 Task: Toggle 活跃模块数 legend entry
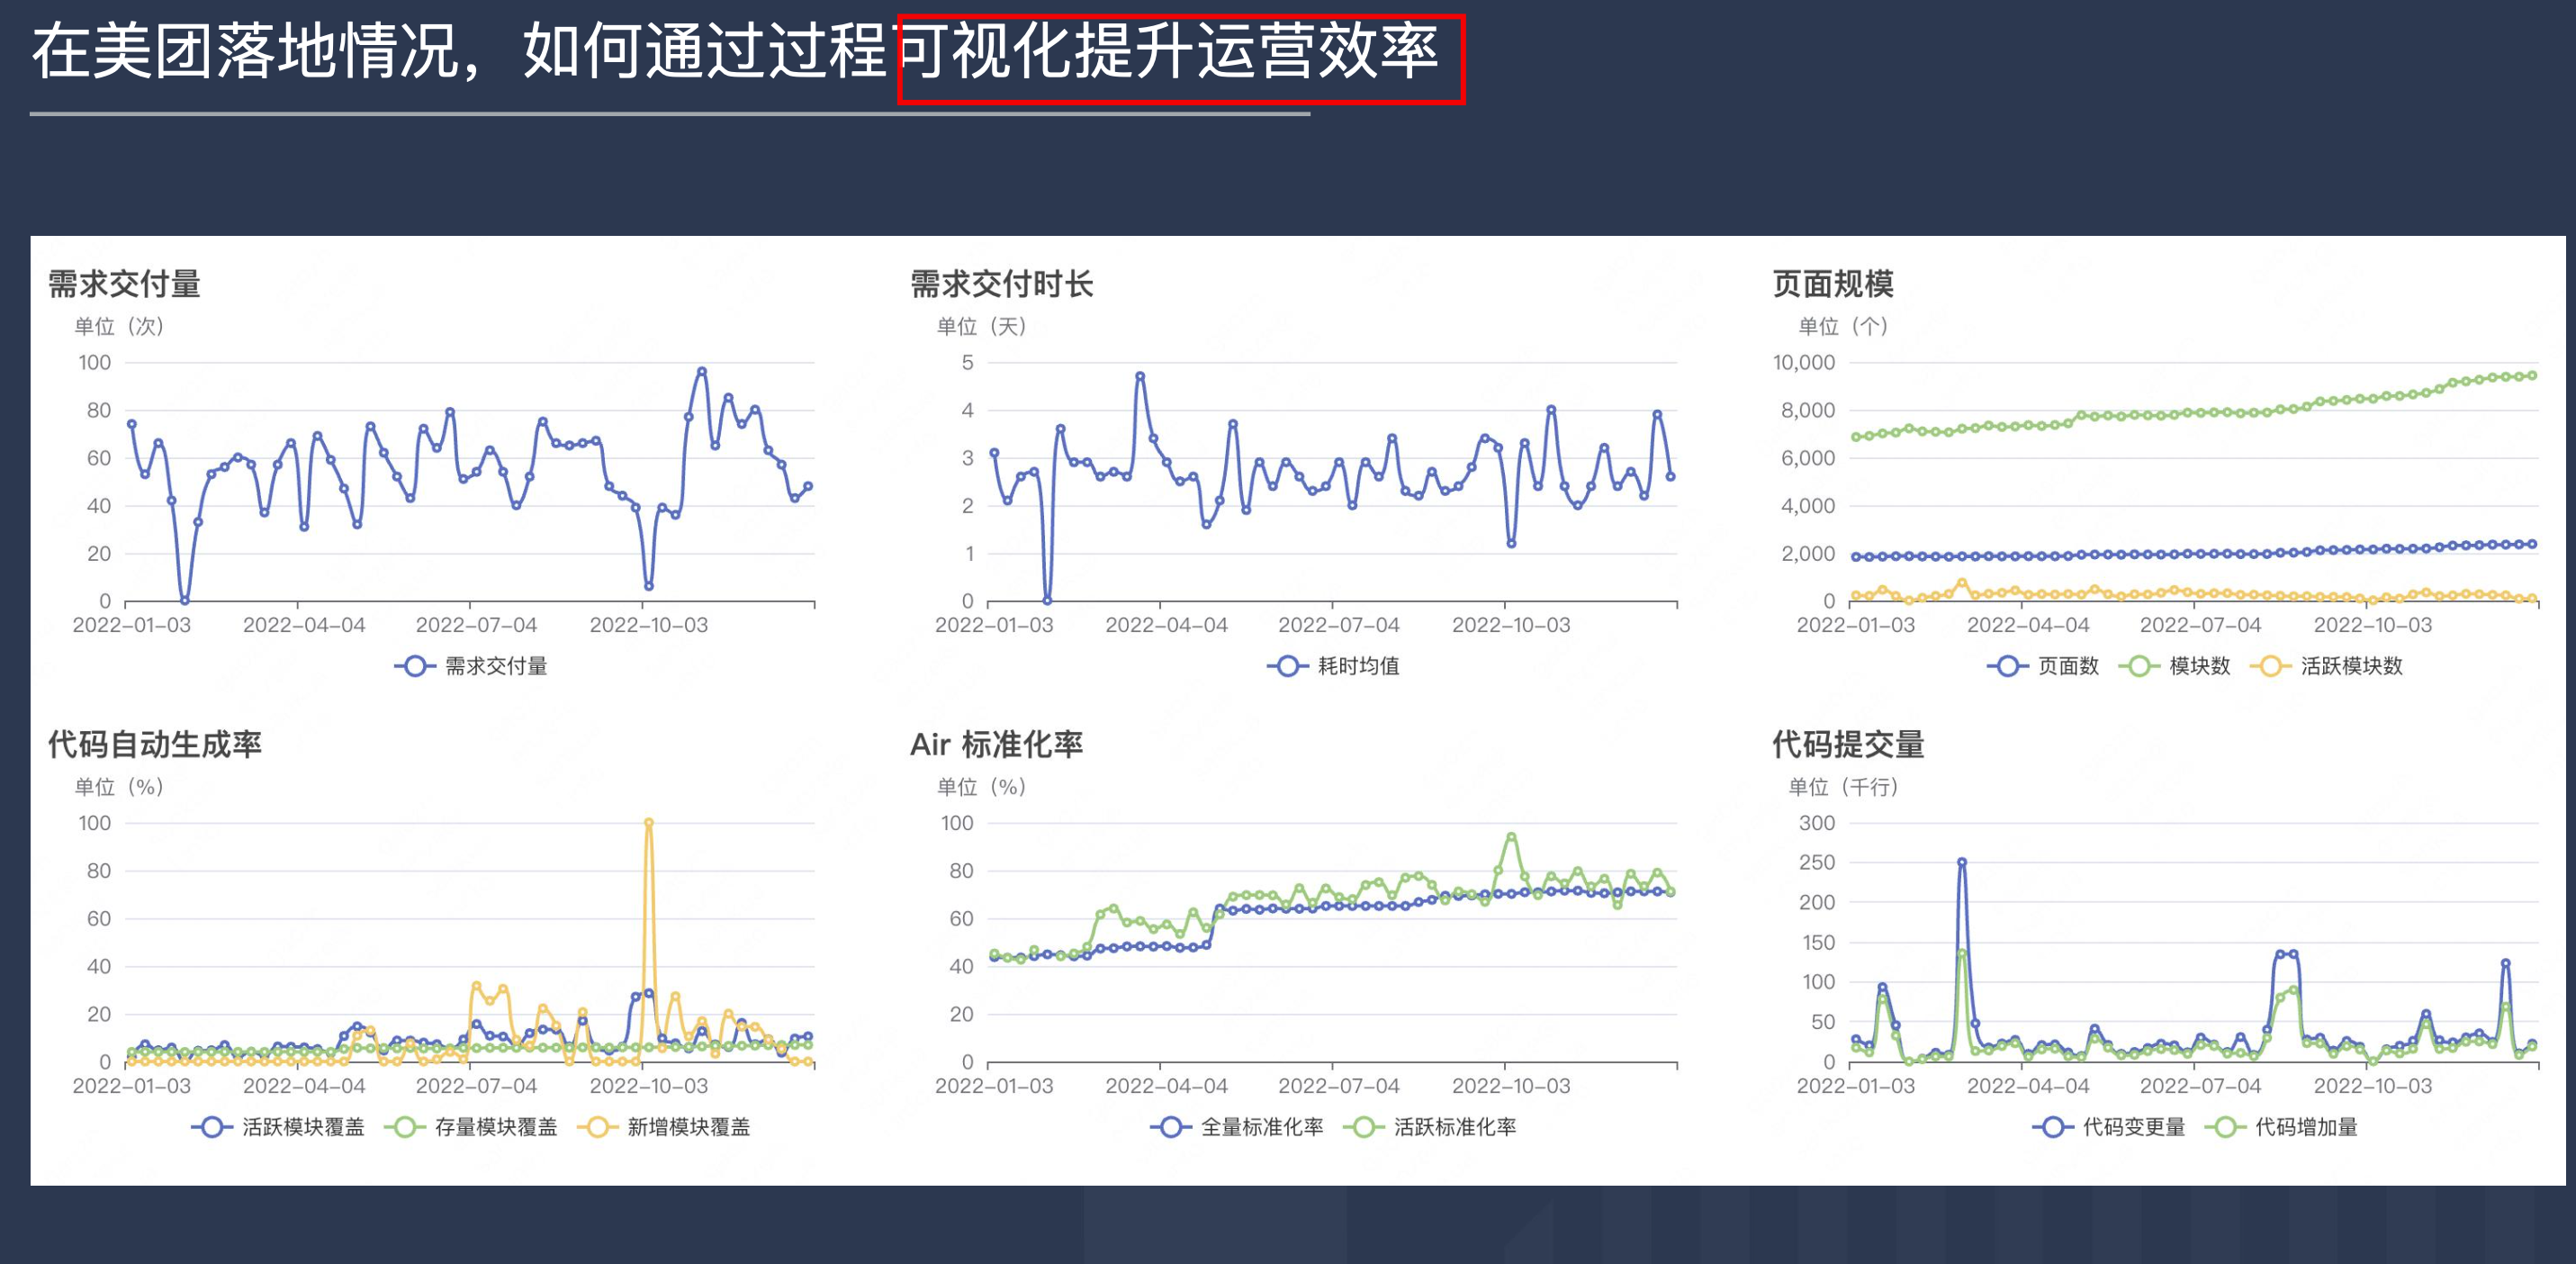2326,666
